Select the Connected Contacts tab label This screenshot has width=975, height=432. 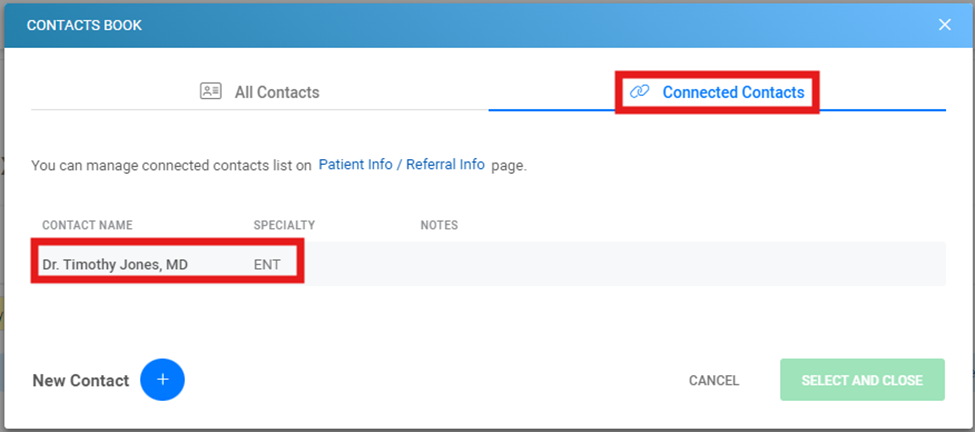tap(733, 93)
